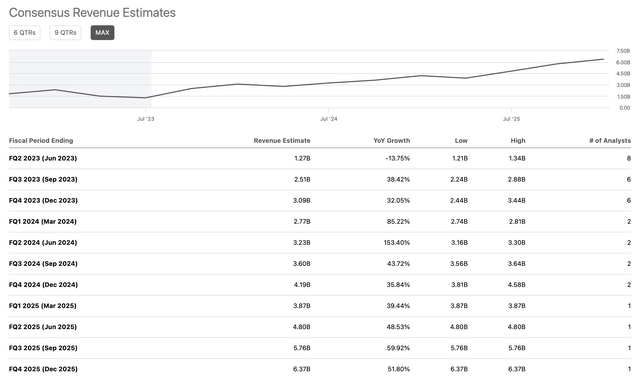Click the Jul '24 chart axis label
Image resolution: width=640 pixels, height=381 pixels.
(329, 119)
